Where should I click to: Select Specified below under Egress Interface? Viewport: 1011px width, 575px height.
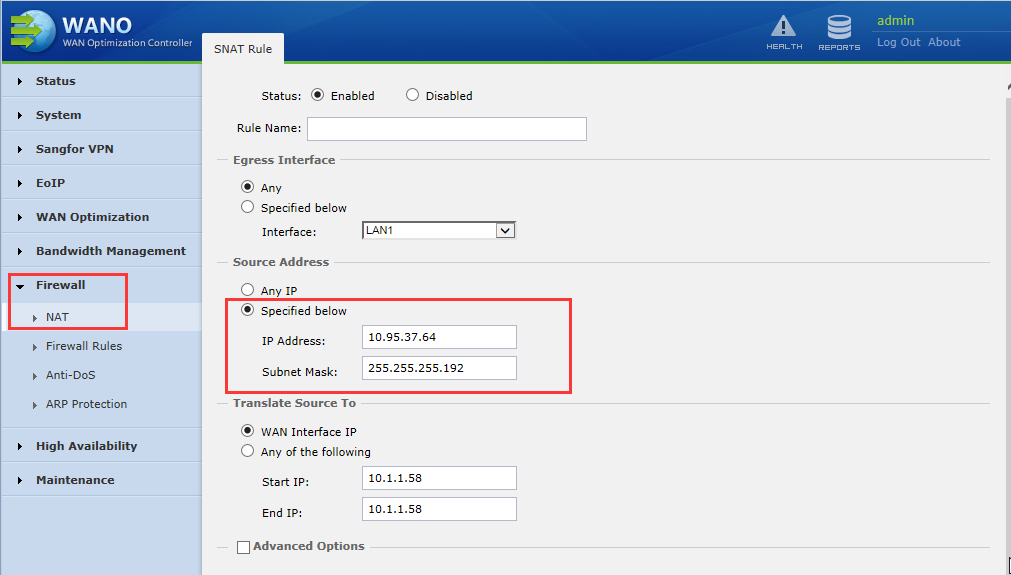tap(248, 208)
